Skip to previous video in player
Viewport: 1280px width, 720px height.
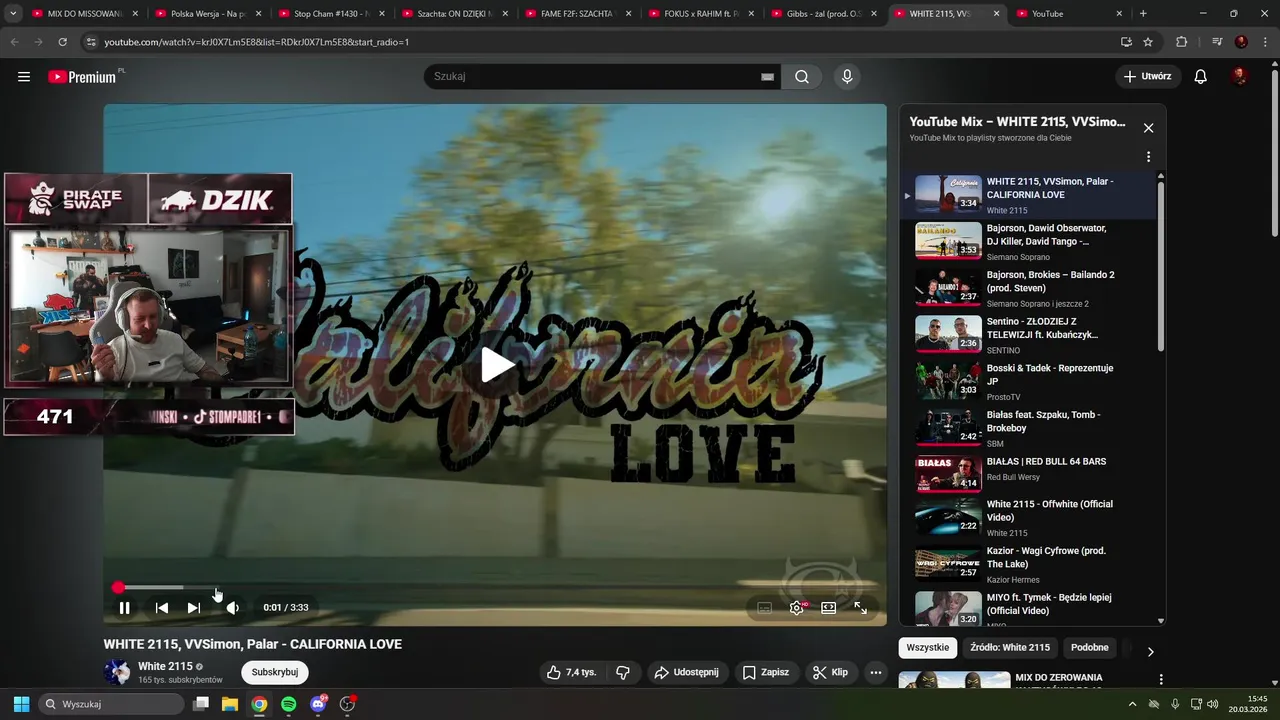tap(161, 608)
